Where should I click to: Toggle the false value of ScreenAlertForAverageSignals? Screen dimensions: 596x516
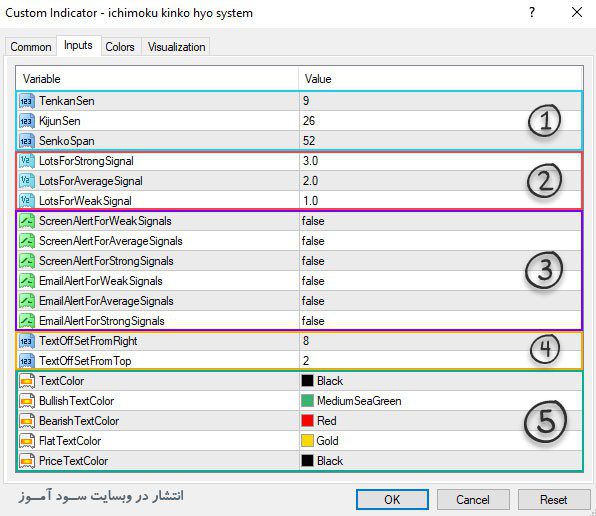pos(313,241)
